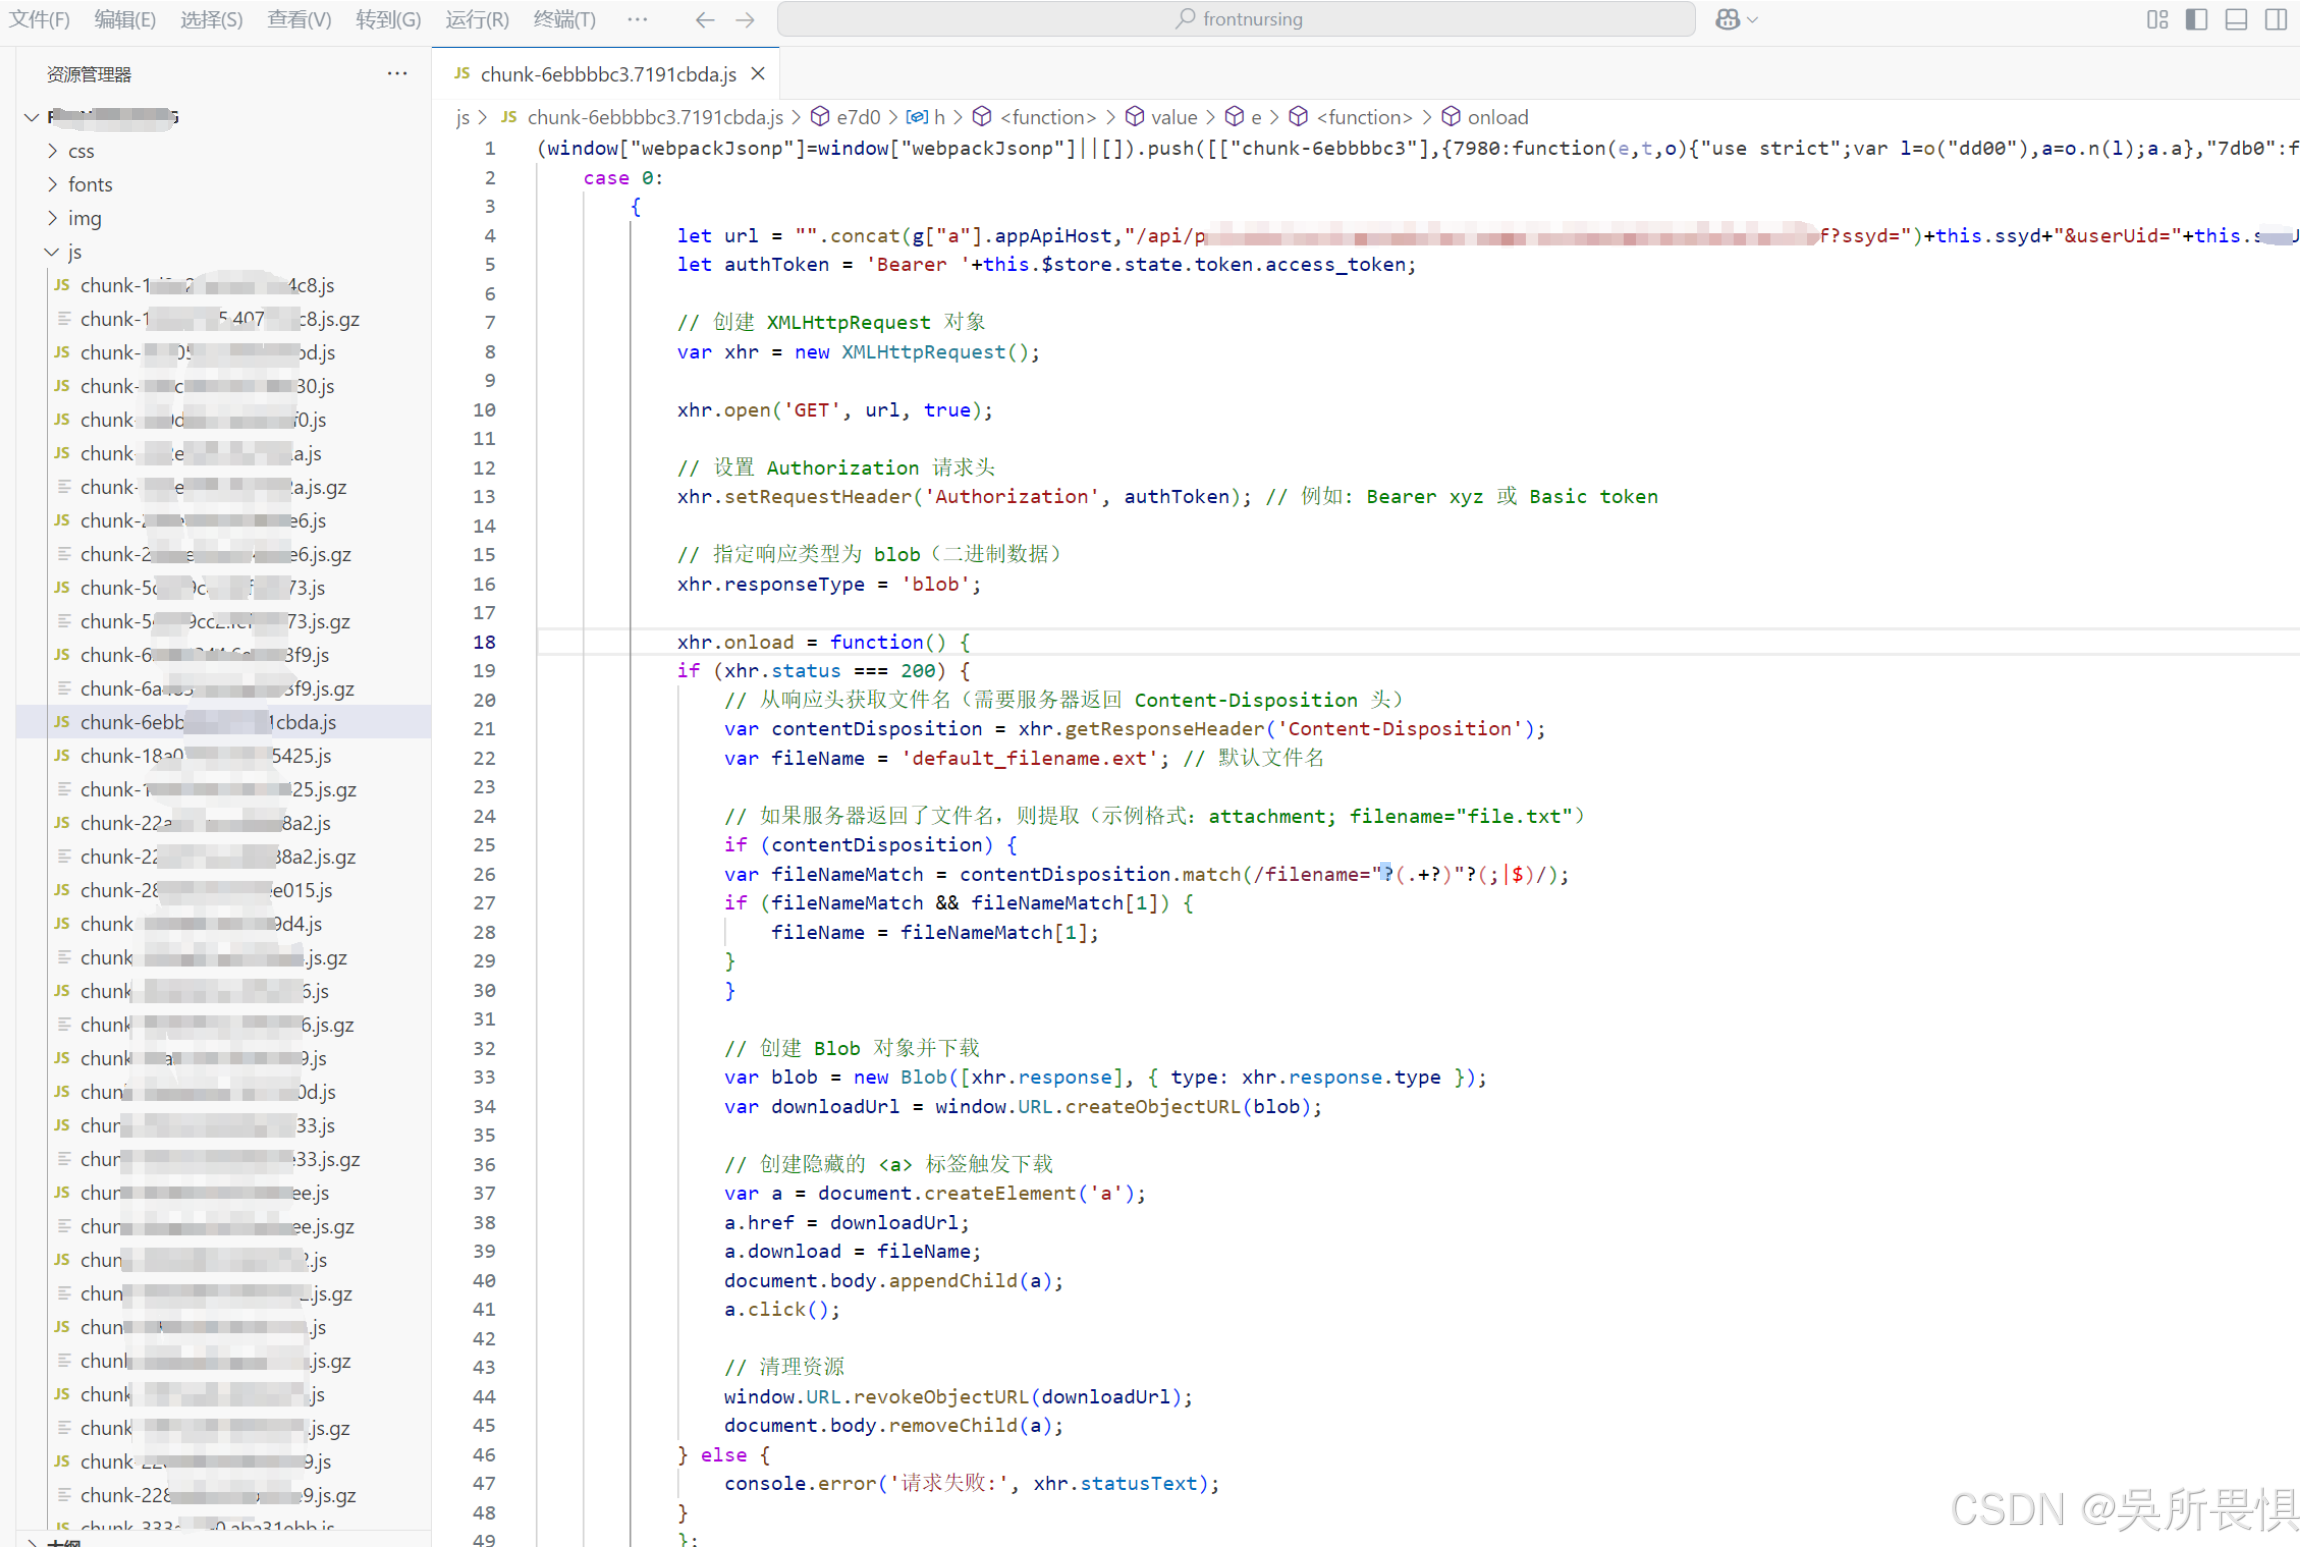The height and width of the screenshot is (1548, 2304).
Task: Open the file ending in e015.js
Action: pos(224,890)
